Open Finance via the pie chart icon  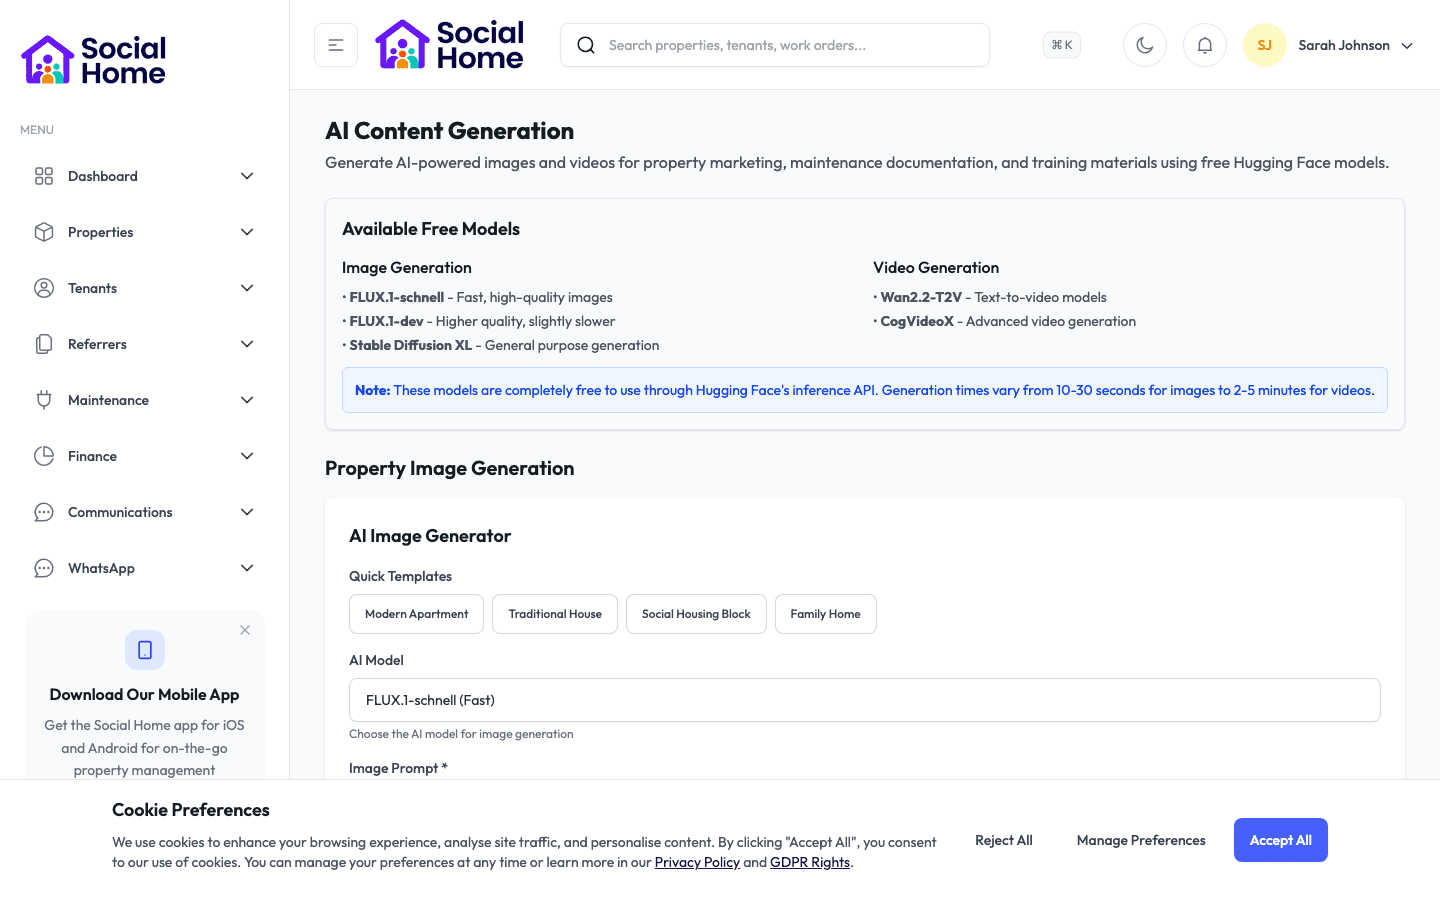[44, 455]
